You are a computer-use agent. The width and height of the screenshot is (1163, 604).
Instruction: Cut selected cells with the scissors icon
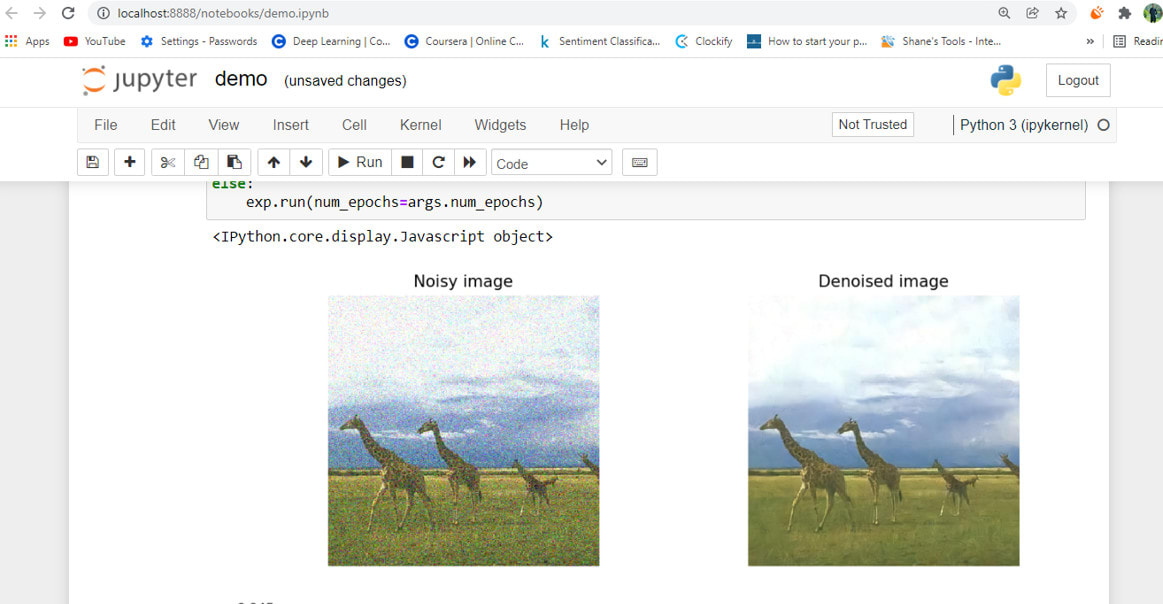(168, 163)
